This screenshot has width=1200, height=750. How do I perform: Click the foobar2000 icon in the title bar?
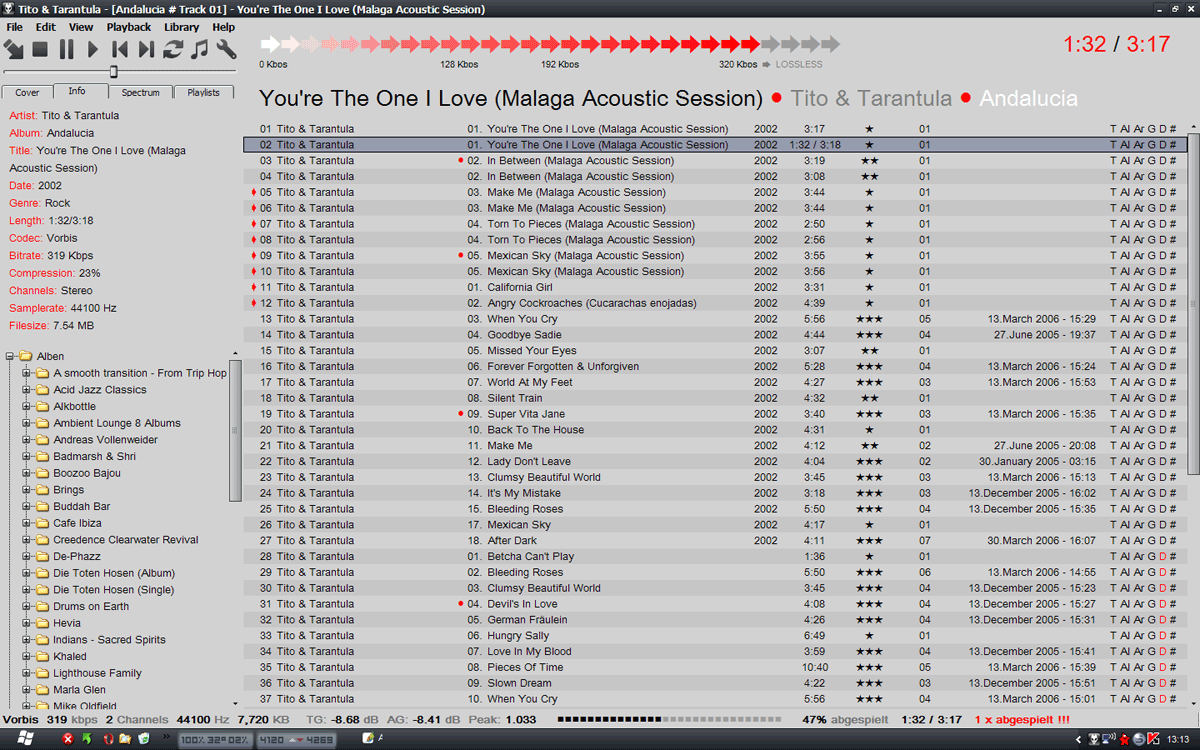8,9
